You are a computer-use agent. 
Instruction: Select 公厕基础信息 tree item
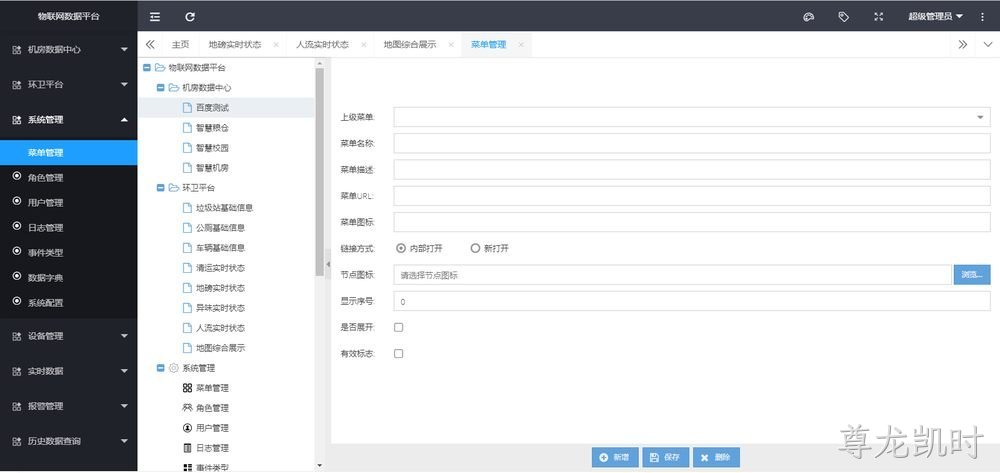[x=221, y=228]
